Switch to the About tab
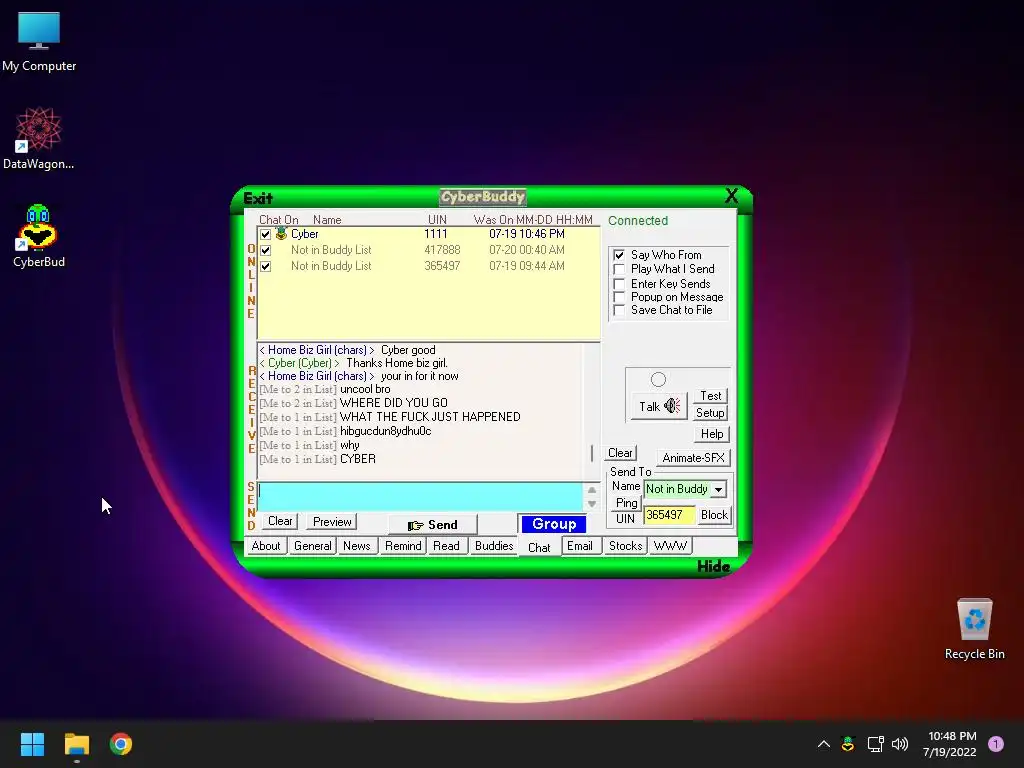Screen dimensions: 1024x768 [266, 546]
